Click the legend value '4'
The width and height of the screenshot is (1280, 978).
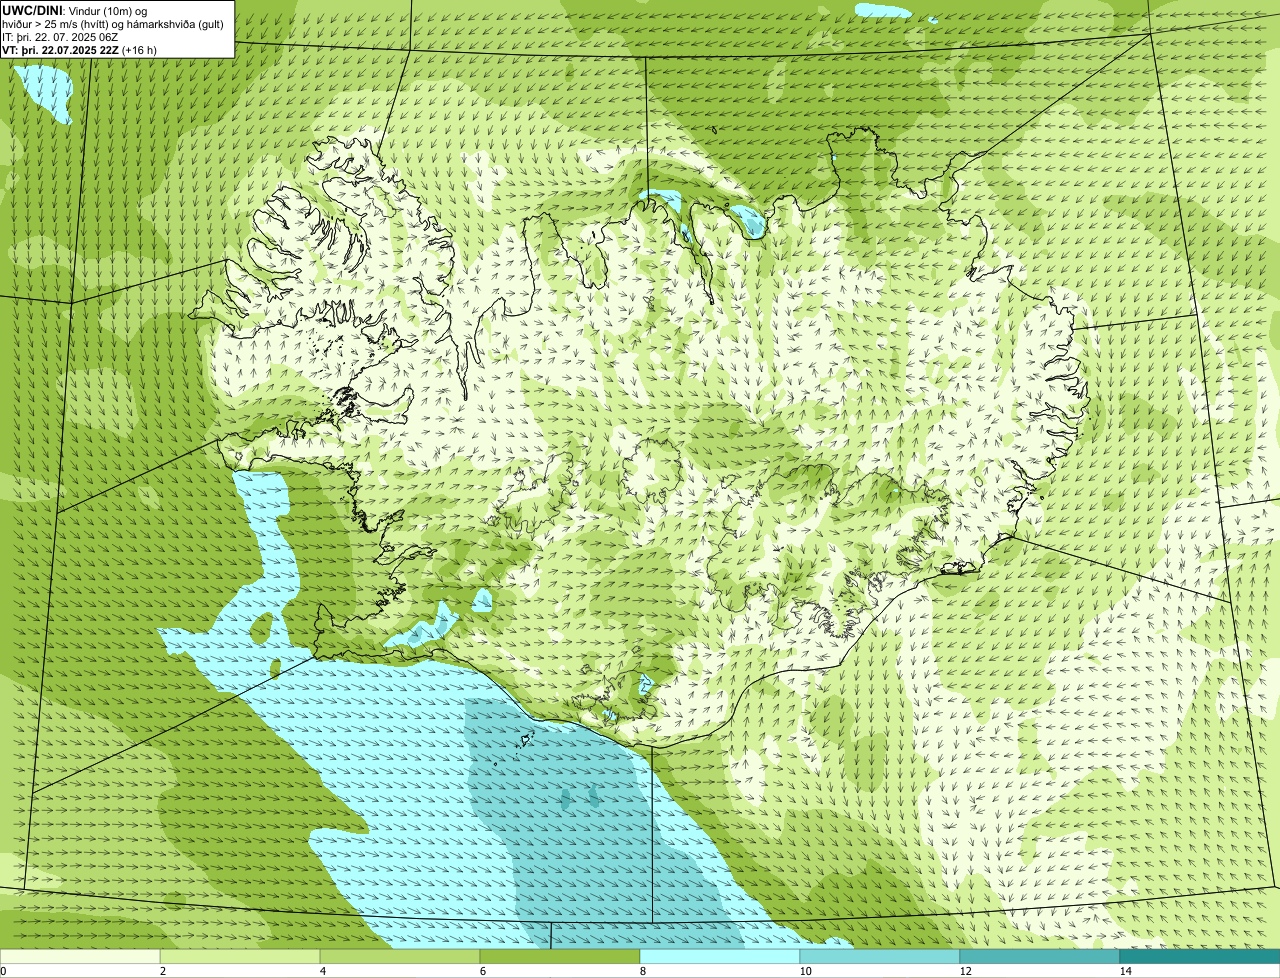point(322,971)
